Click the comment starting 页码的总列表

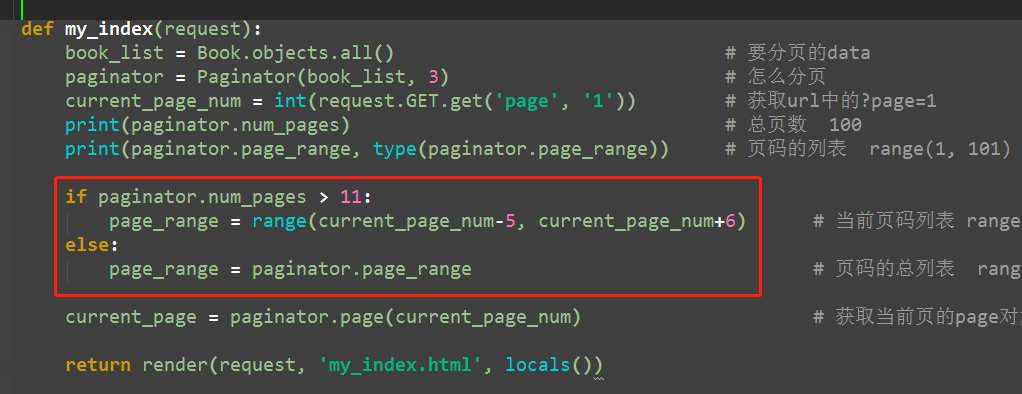[x=917, y=269]
